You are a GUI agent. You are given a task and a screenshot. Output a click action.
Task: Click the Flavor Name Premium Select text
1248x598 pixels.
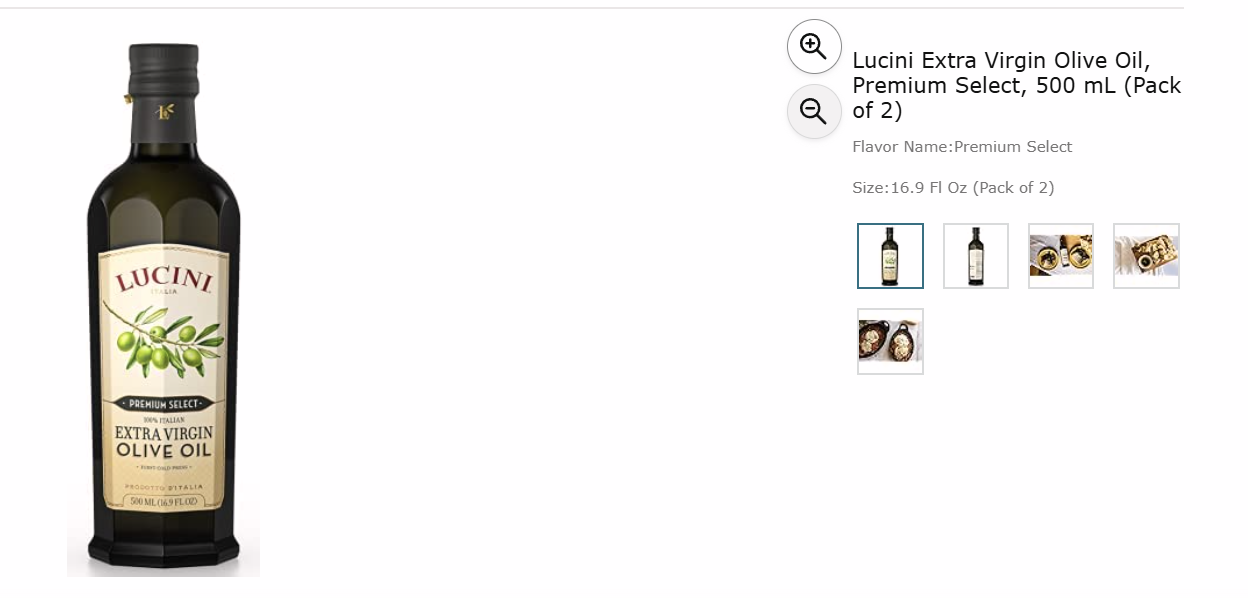pyautogui.click(x=962, y=147)
